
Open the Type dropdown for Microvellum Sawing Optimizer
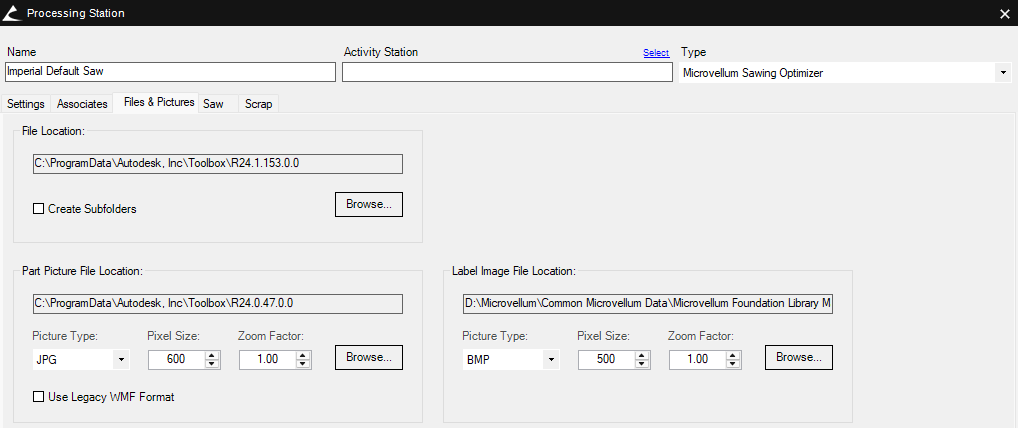tap(1002, 73)
